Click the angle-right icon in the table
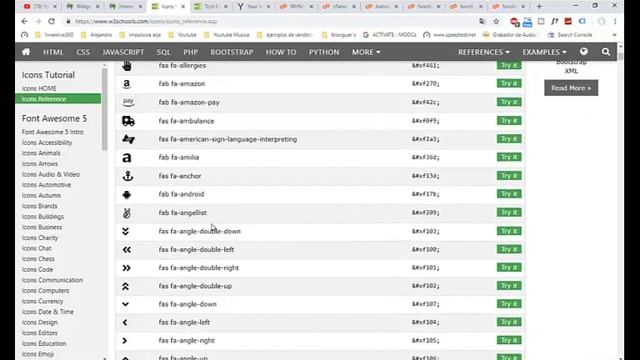Viewport: 640px width, 360px height. pos(125,340)
